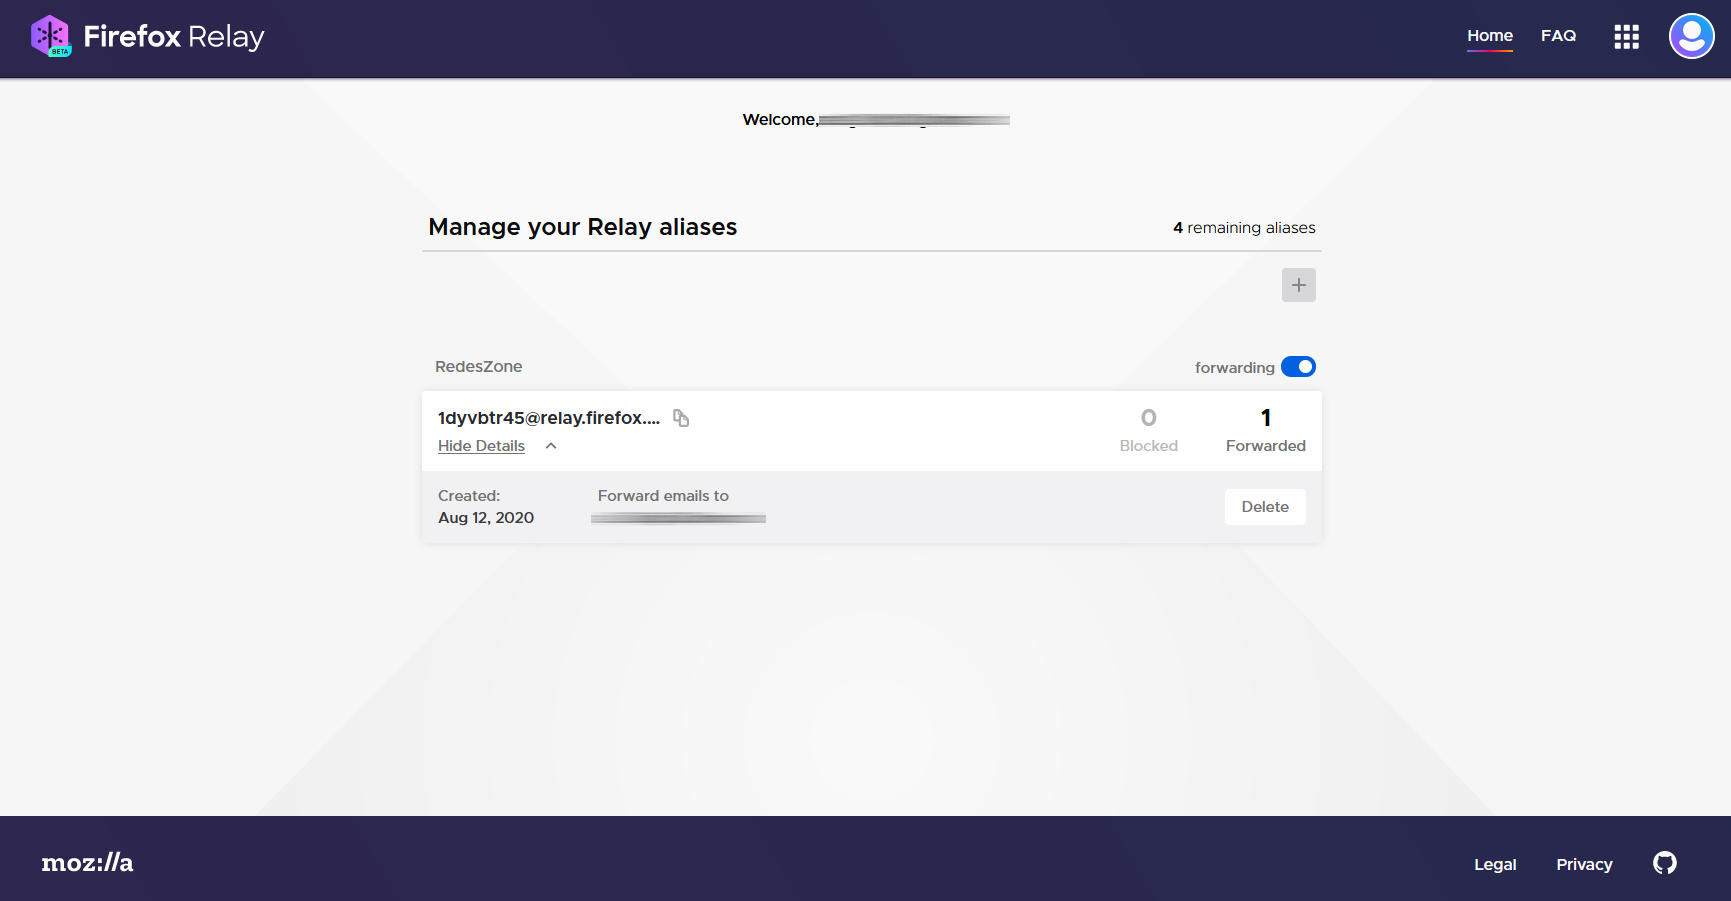Click the Mozilla logo in footer
The width and height of the screenshot is (1731, 901).
click(87, 863)
